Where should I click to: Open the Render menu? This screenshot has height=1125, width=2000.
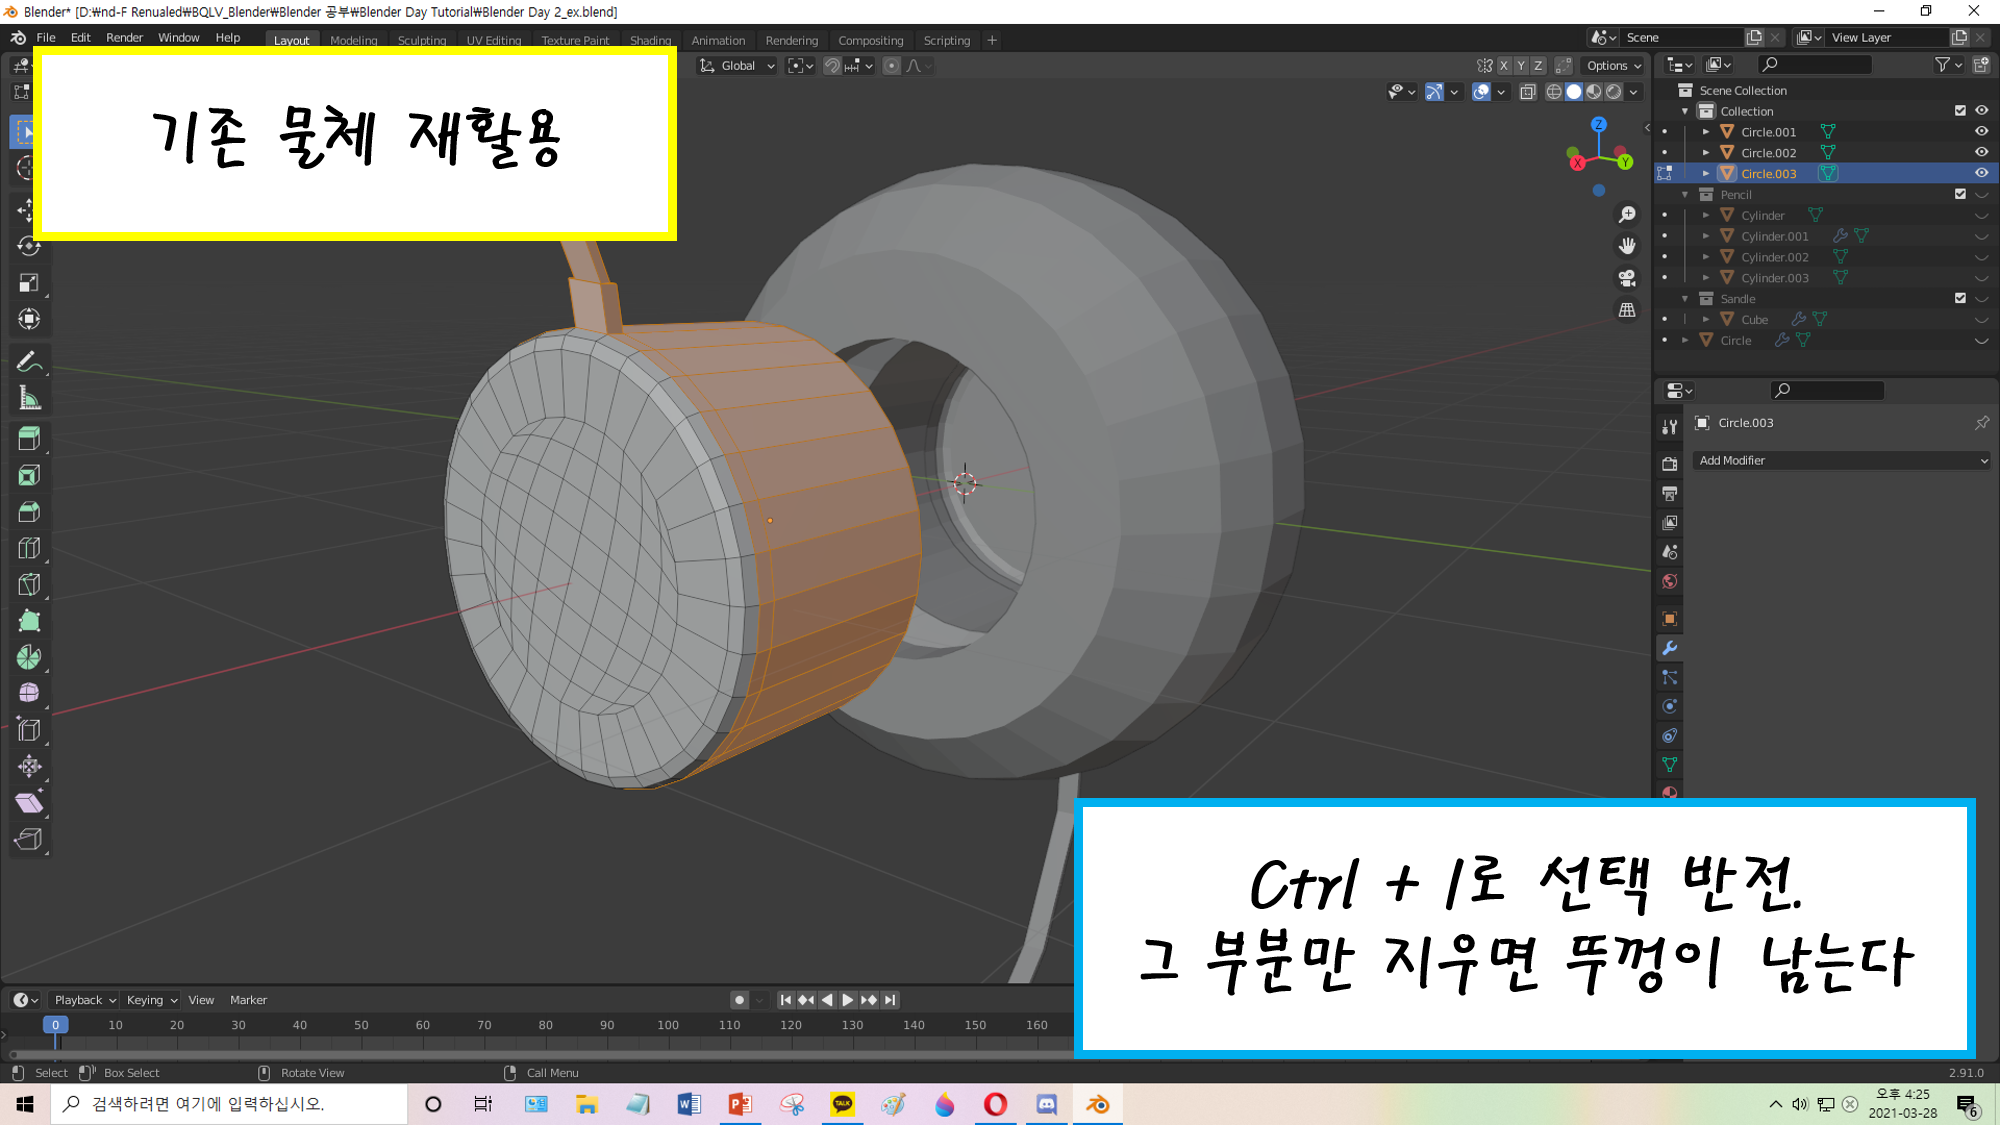click(124, 38)
